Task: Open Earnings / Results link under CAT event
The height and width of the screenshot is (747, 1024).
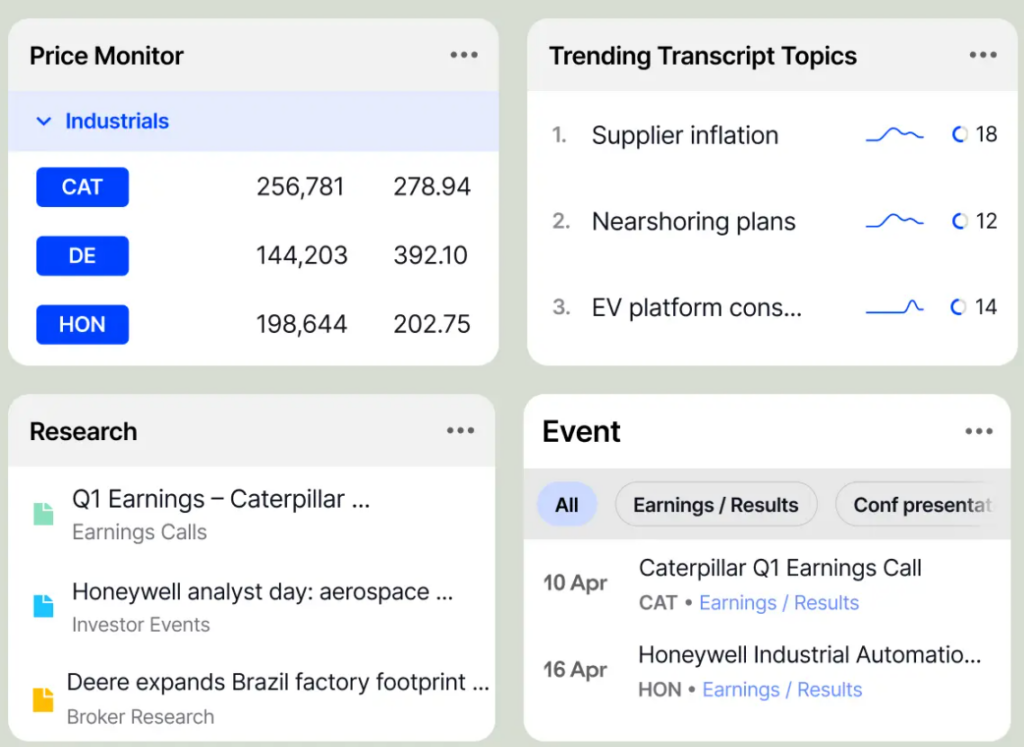Action: click(778, 603)
